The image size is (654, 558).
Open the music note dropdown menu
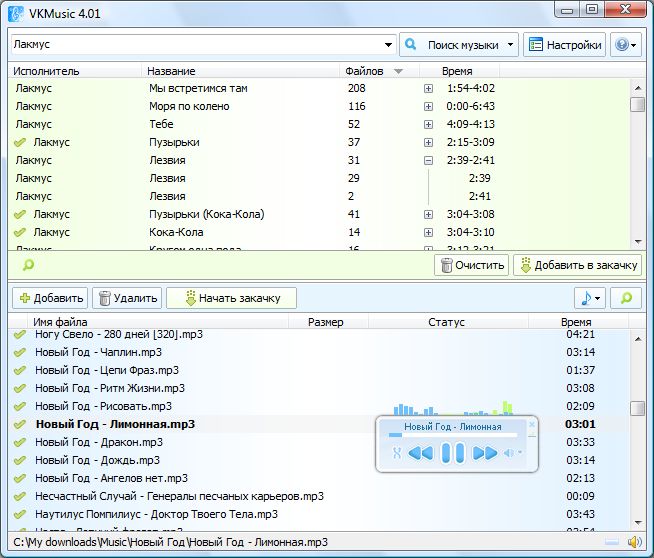(x=590, y=298)
